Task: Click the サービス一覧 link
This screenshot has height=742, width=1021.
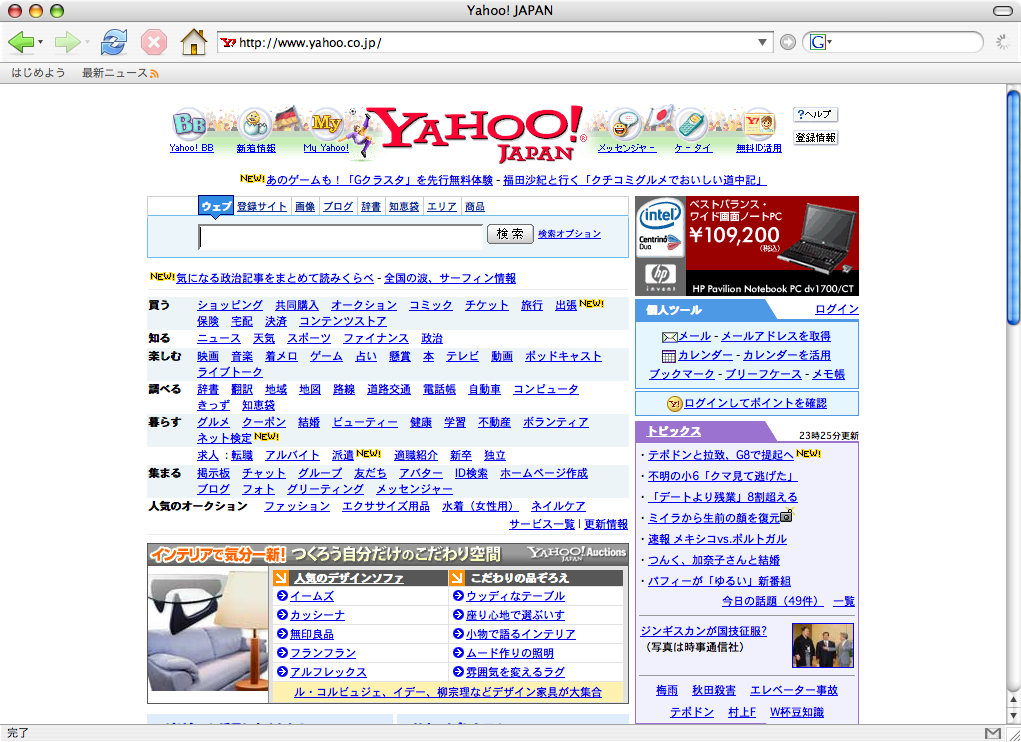Action: coord(542,524)
